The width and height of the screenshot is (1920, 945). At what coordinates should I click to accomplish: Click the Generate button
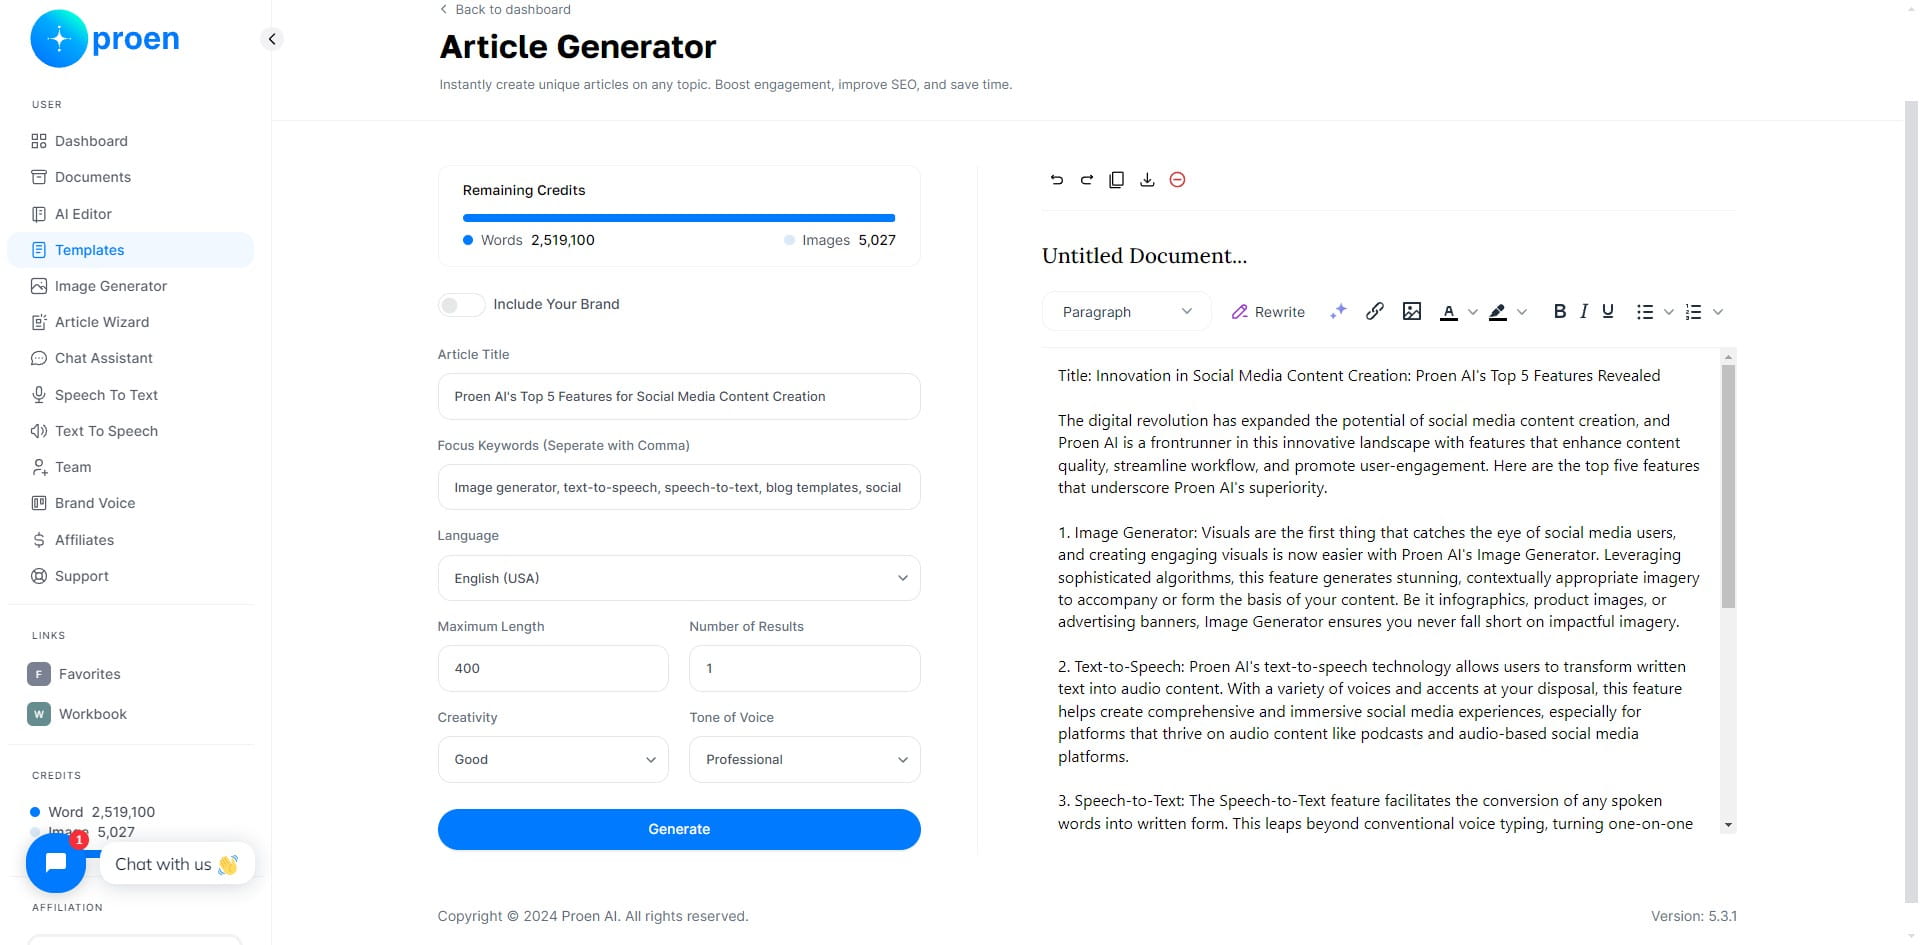(x=679, y=829)
